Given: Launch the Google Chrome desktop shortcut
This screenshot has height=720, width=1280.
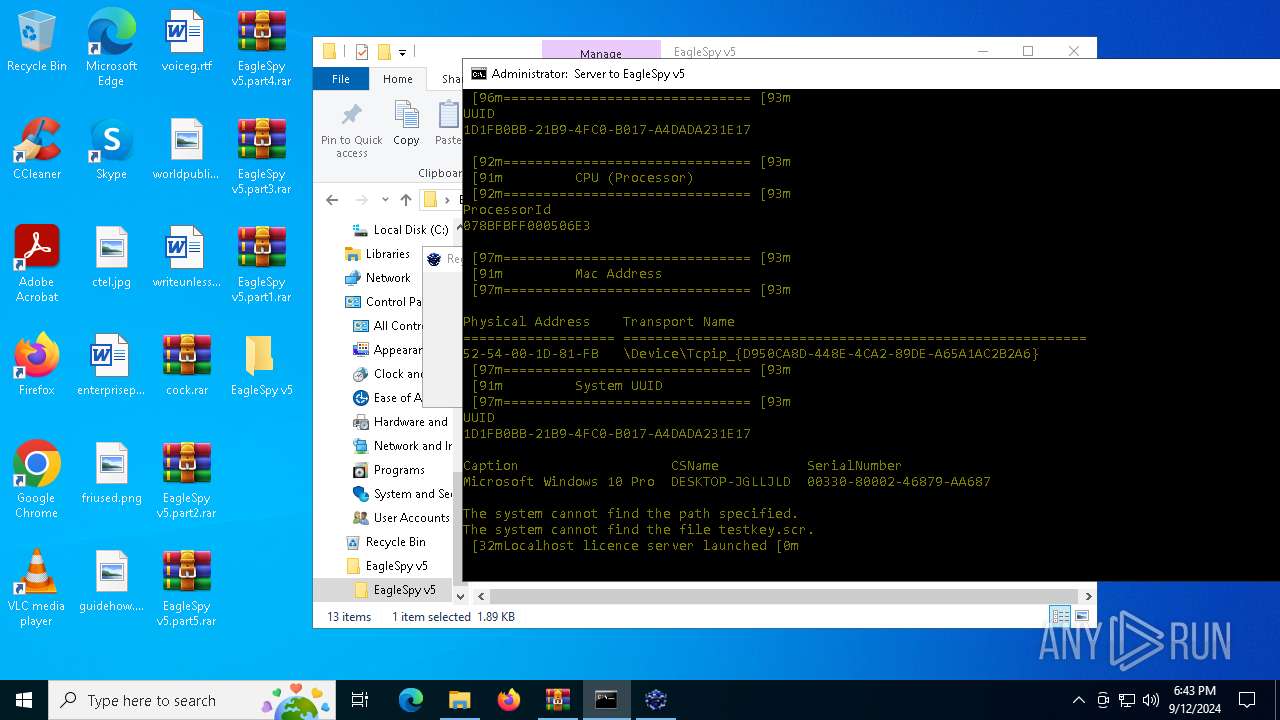Looking at the screenshot, I should [x=37, y=480].
